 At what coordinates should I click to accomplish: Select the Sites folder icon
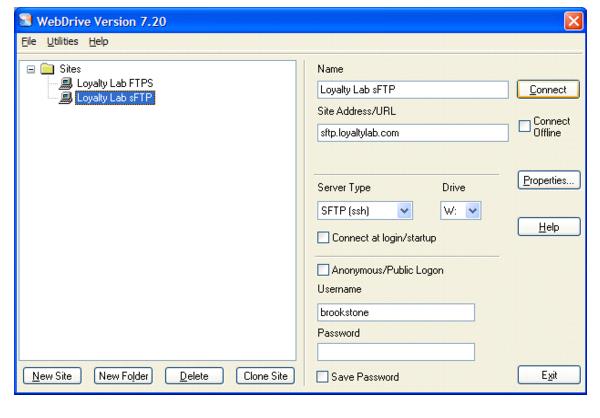click(47, 69)
